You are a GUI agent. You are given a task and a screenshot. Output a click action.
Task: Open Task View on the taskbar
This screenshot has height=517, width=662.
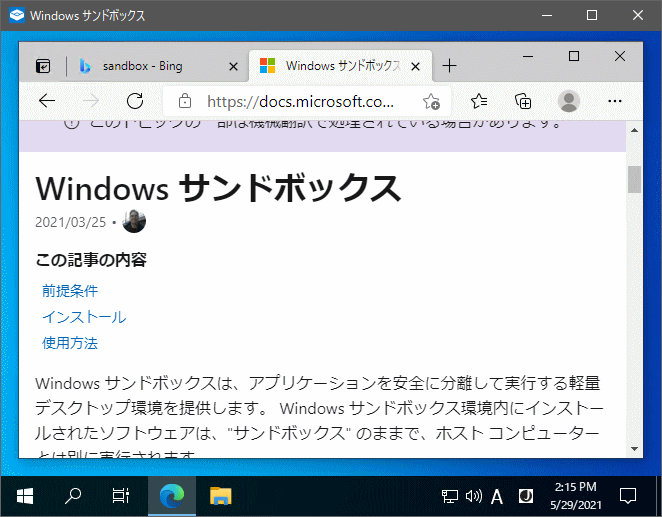click(x=121, y=496)
